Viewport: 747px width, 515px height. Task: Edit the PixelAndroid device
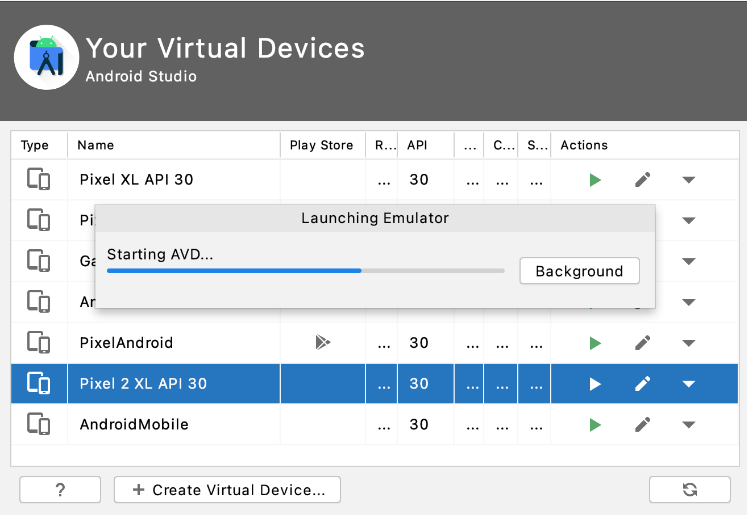(643, 343)
